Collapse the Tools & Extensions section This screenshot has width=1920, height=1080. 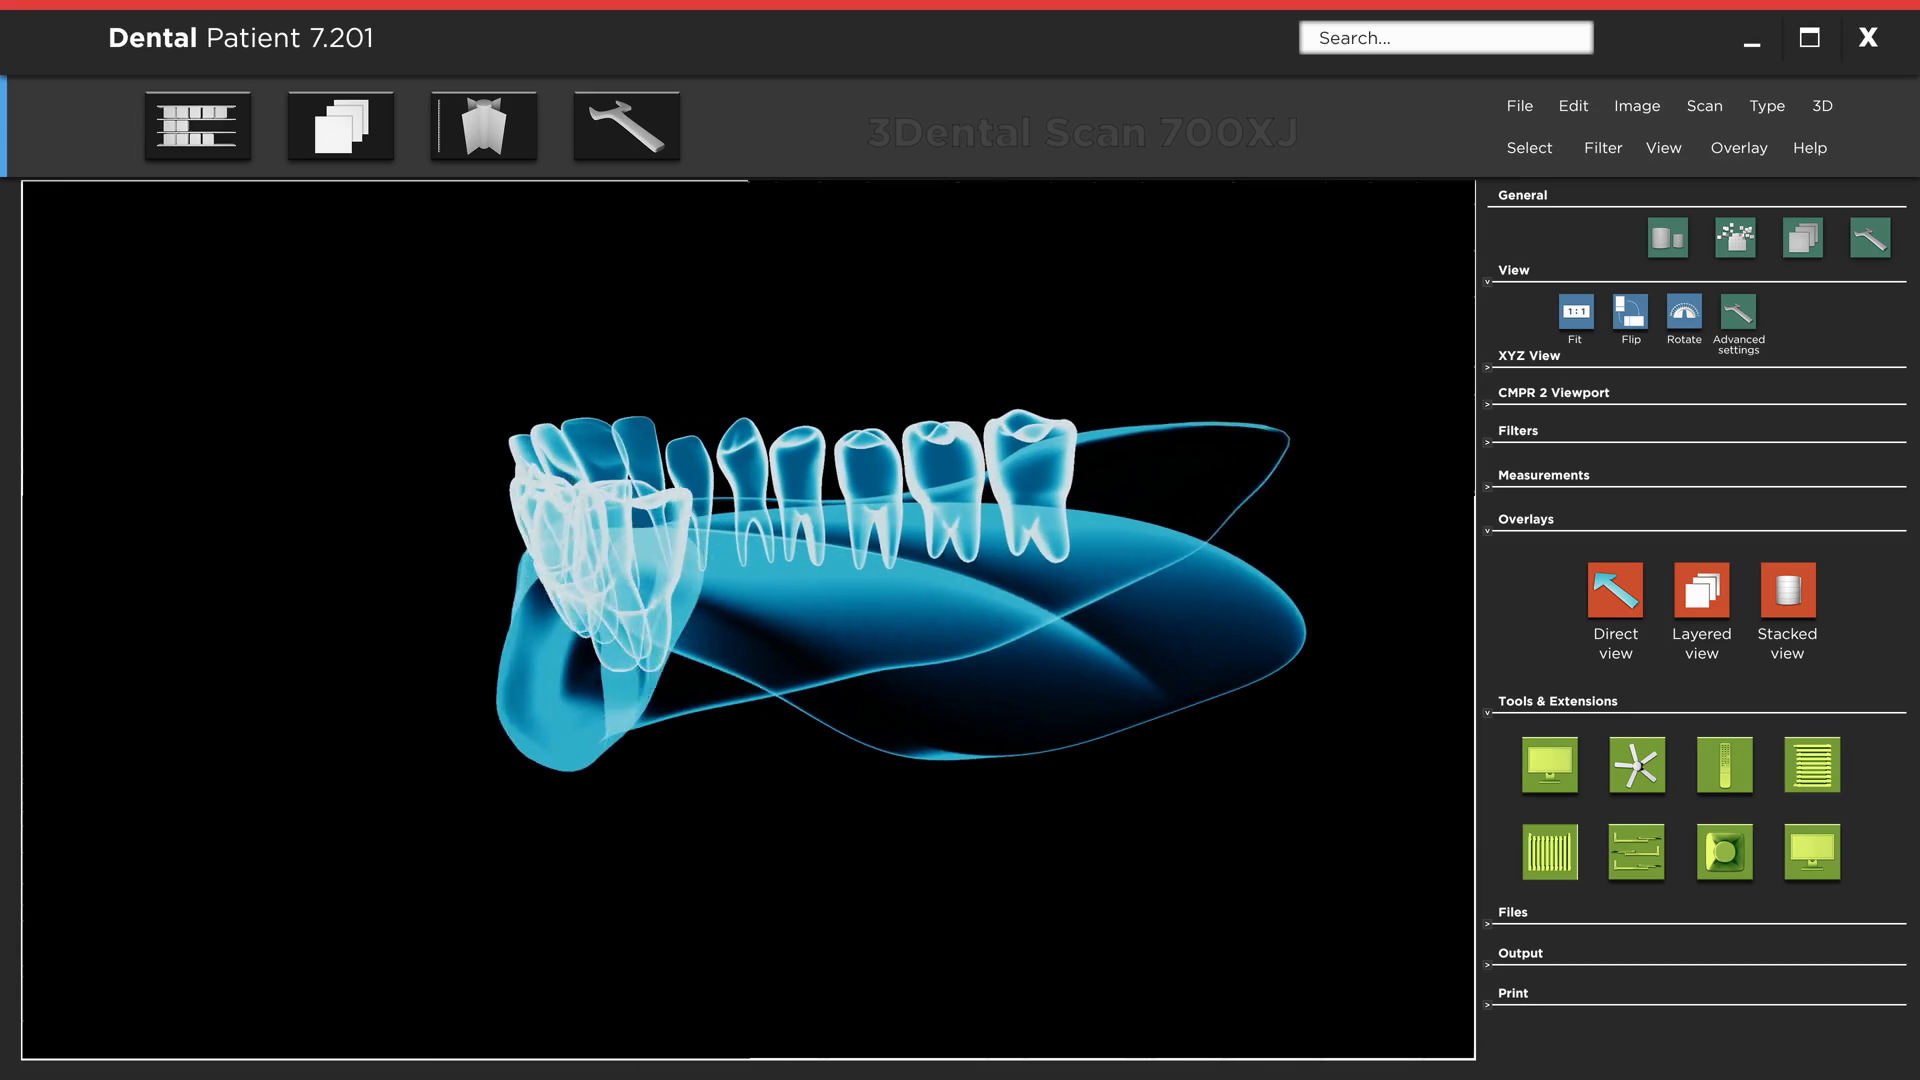[x=1488, y=713]
